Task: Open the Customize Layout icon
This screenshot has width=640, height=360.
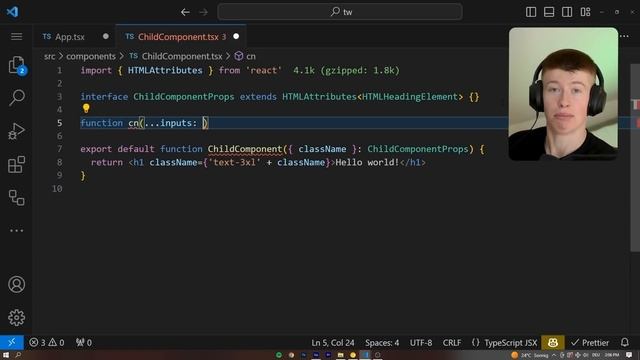Action: (x=585, y=12)
